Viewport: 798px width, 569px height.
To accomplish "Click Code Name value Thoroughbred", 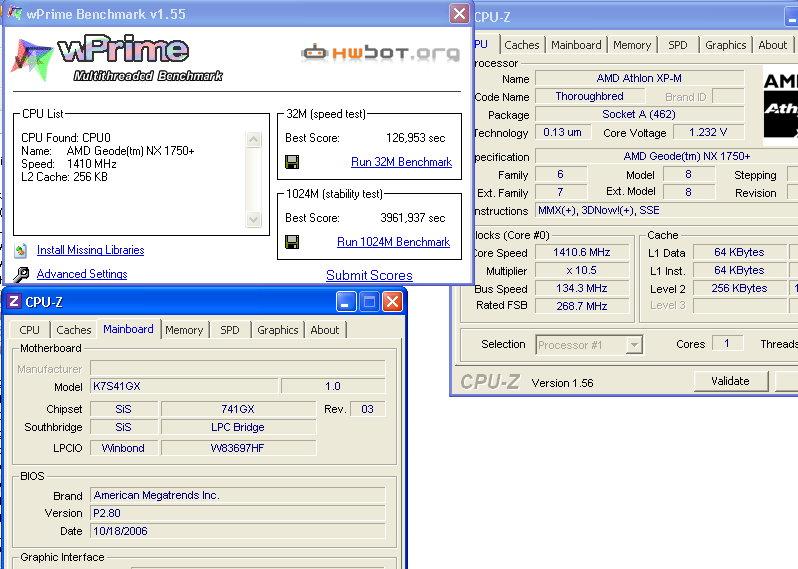I will (590, 96).
